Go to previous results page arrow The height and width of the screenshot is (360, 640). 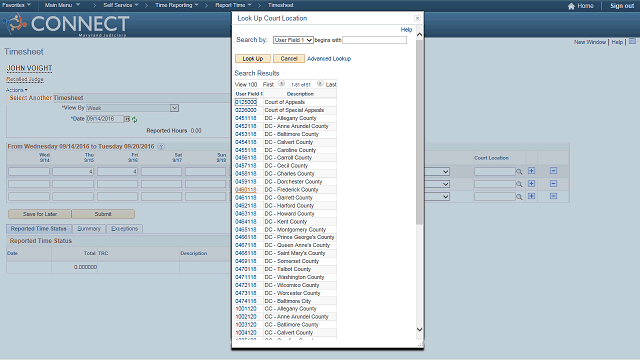coord(282,83)
